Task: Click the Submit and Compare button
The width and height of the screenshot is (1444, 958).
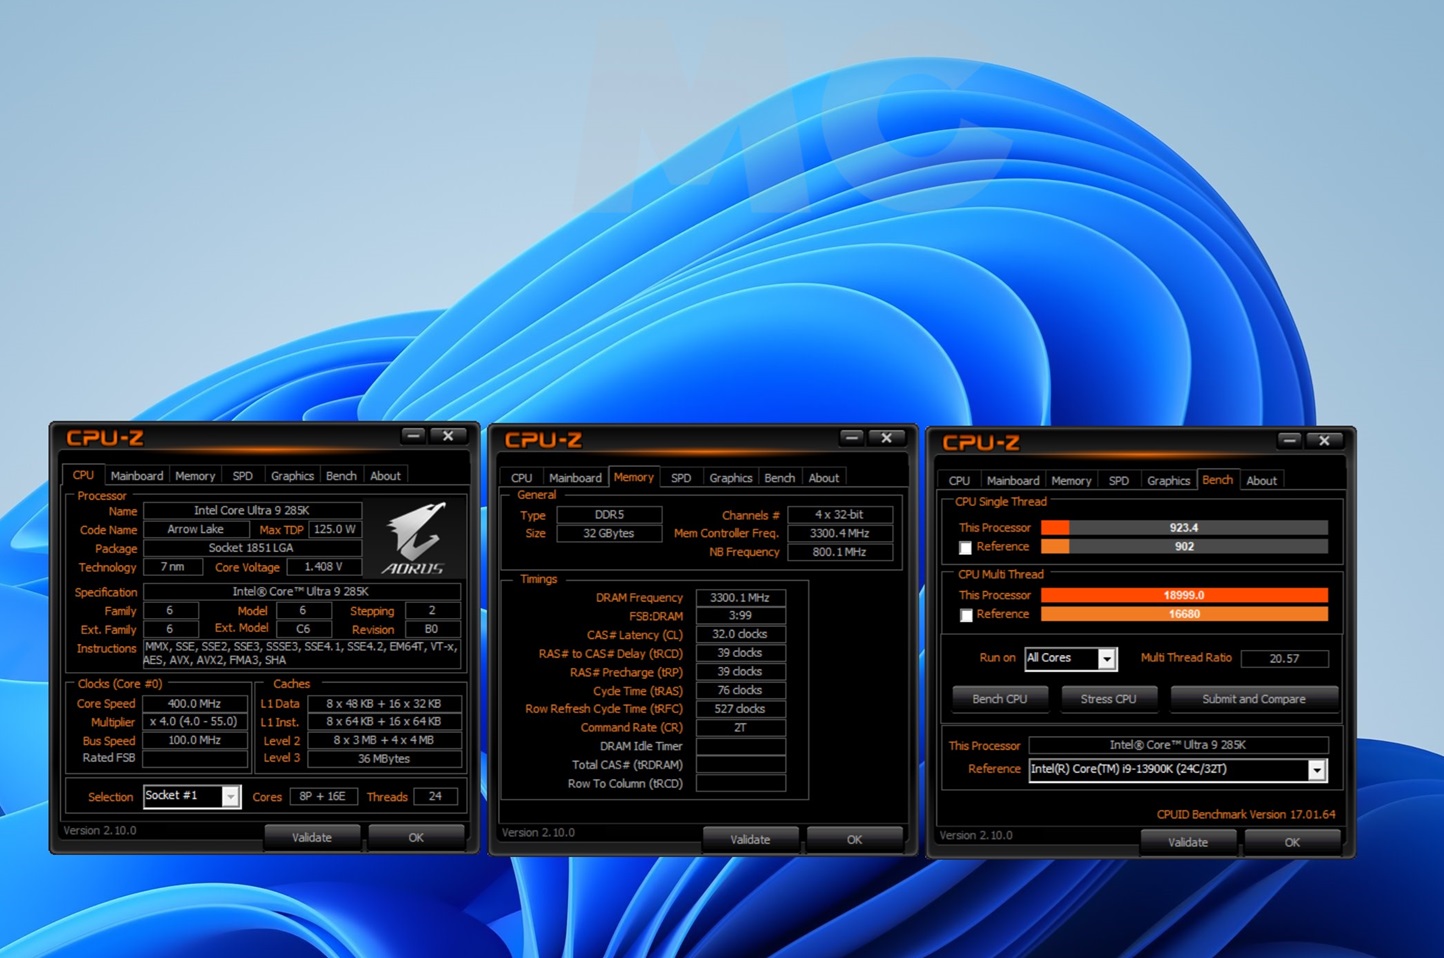Action: (1253, 699)
